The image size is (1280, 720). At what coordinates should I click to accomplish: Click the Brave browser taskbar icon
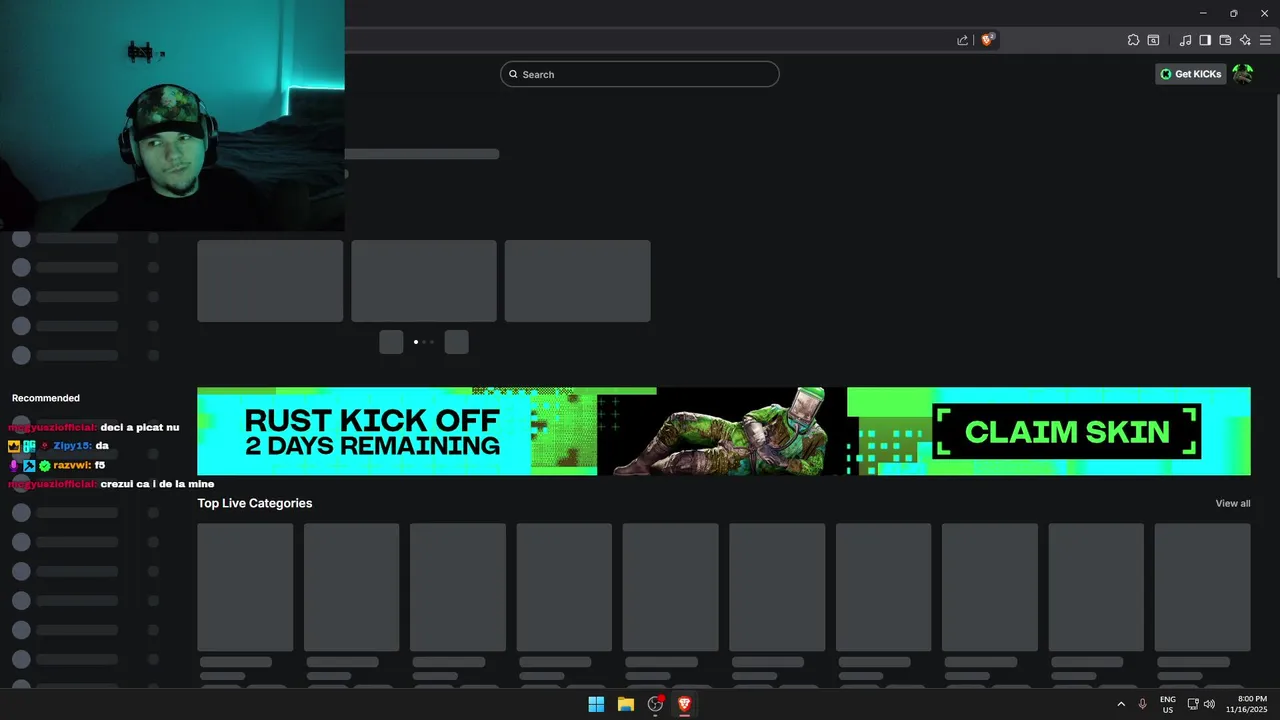[685, 704]
